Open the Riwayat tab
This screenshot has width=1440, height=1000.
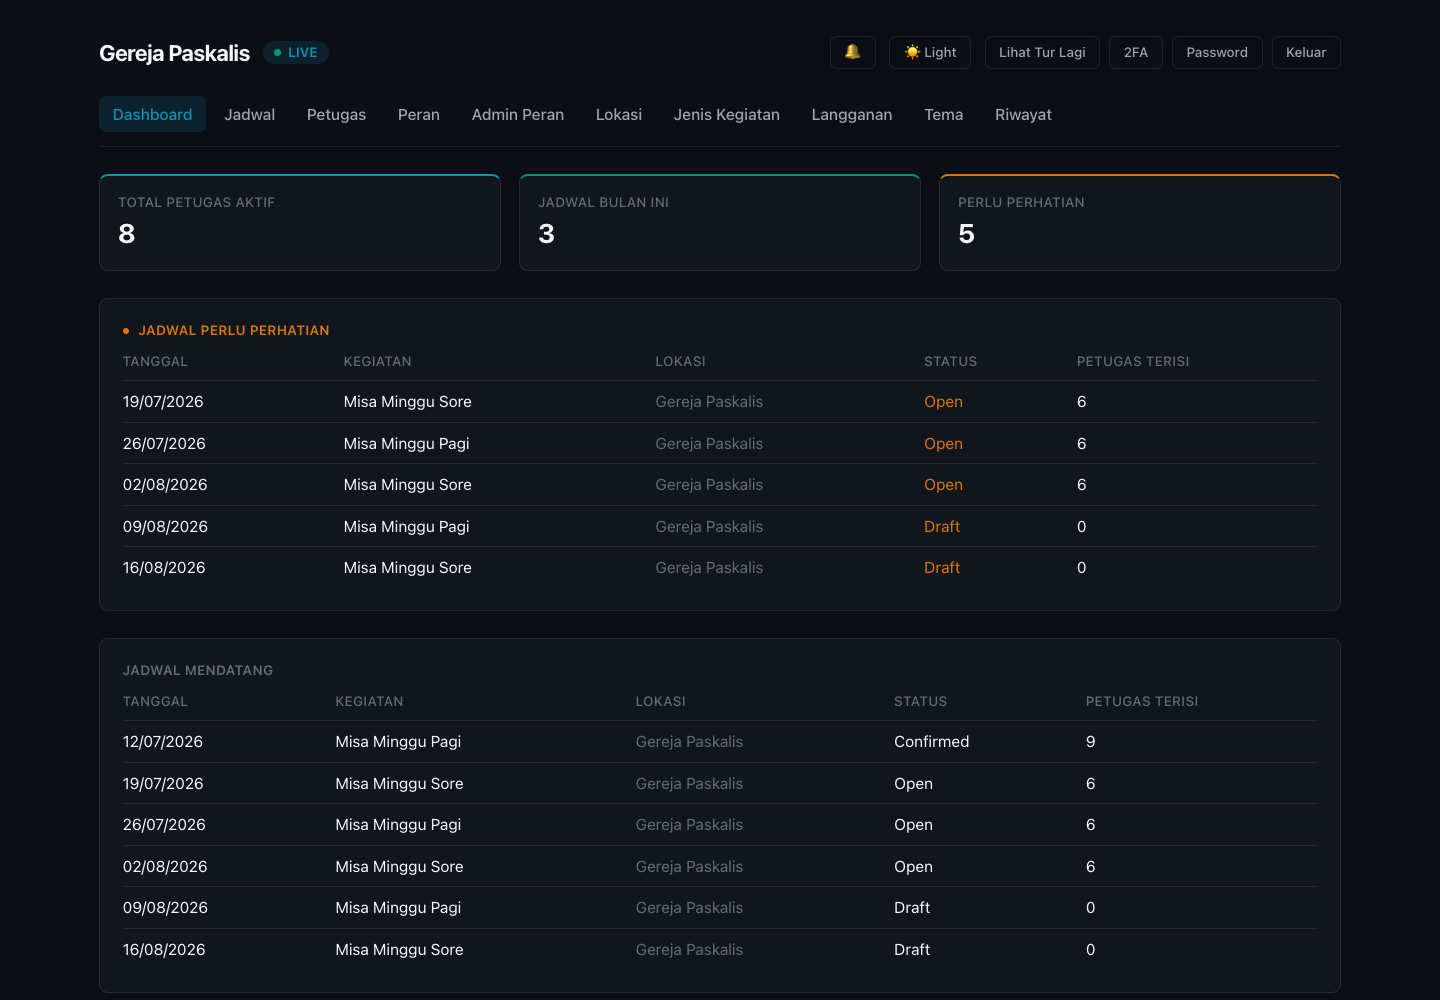point(1023,114)
